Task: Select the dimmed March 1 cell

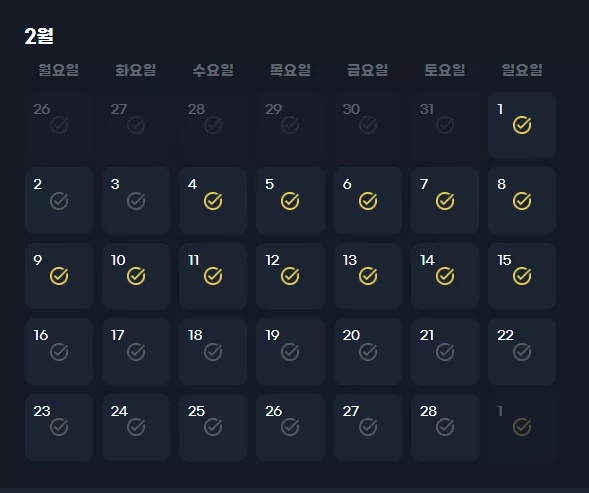Action: (x=522, y=427)
